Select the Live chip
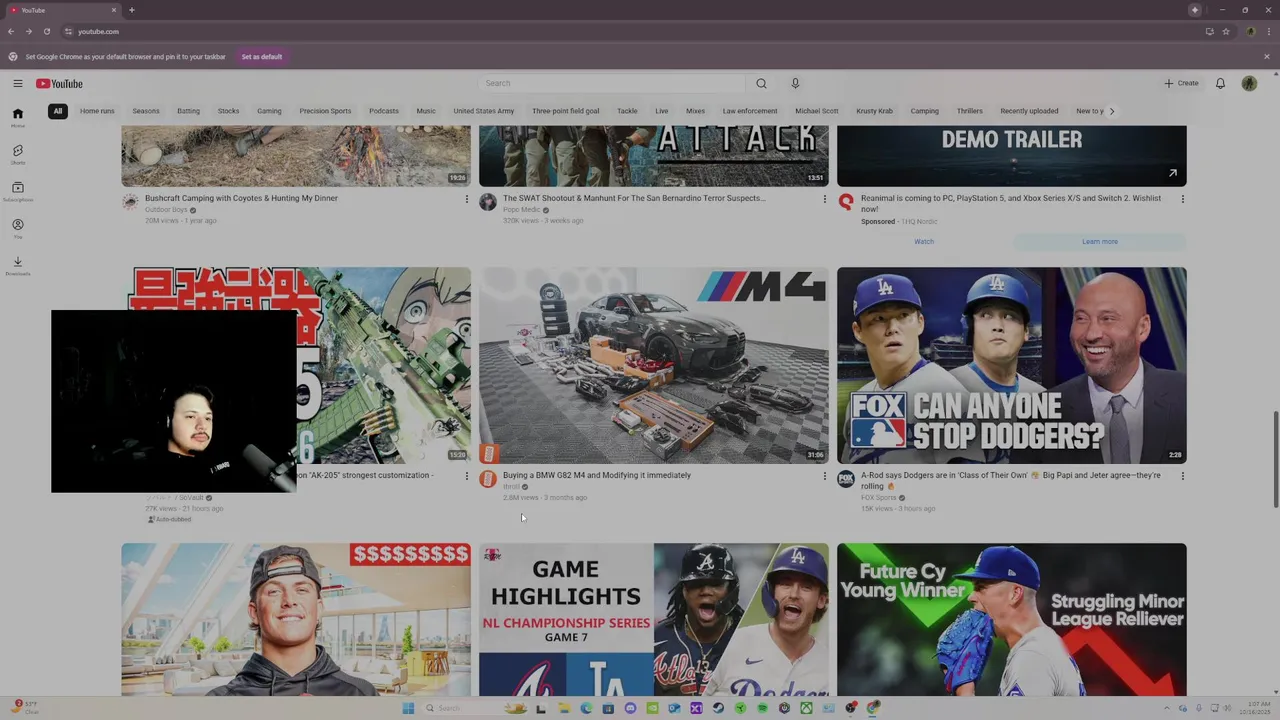 click(x=662, y=111)
